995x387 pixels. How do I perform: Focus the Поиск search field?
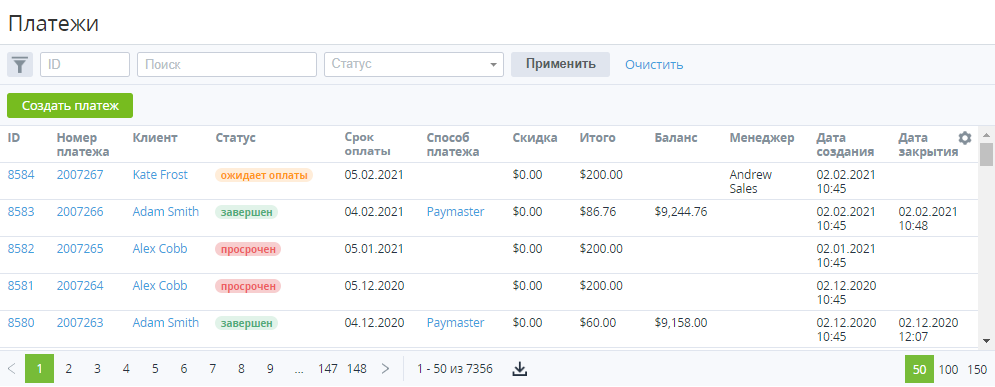point(227,64)
